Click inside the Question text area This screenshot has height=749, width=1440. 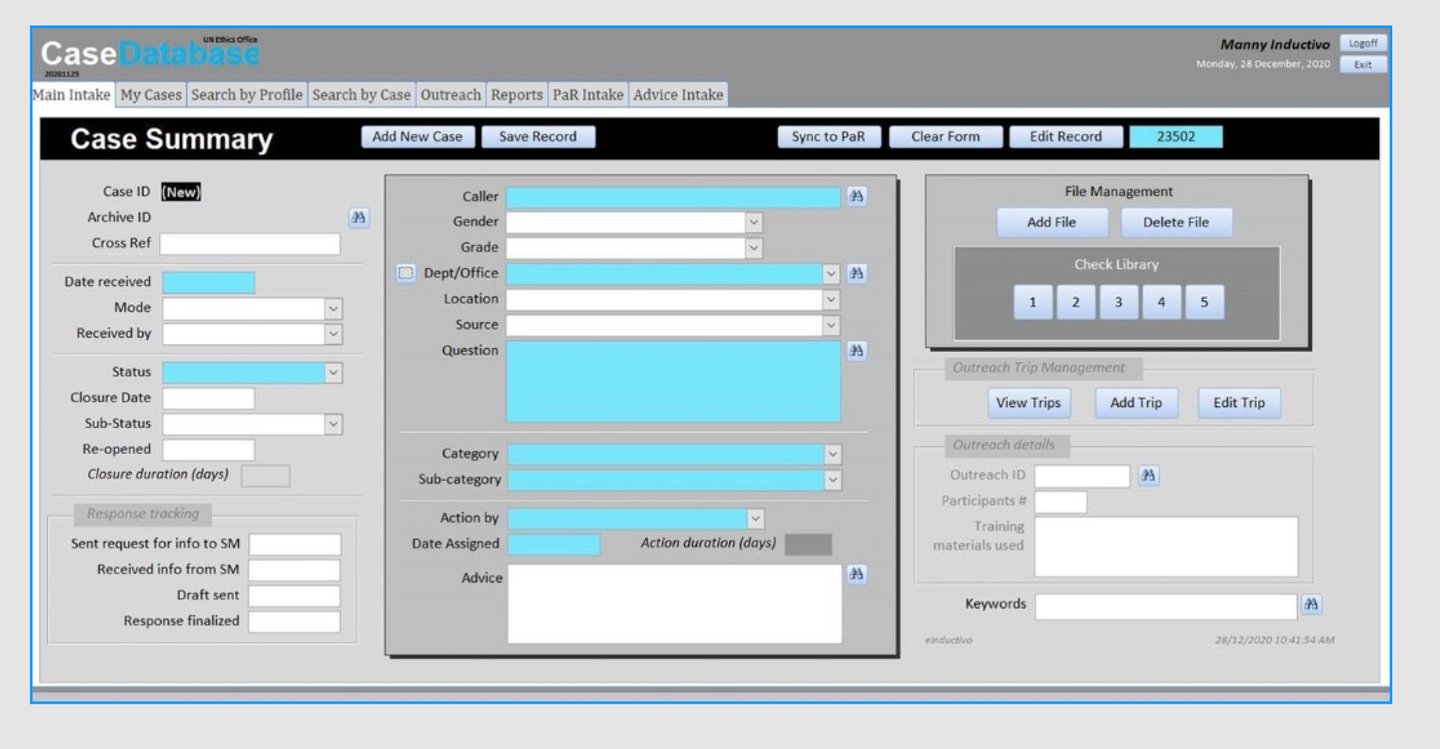point(673,381)
